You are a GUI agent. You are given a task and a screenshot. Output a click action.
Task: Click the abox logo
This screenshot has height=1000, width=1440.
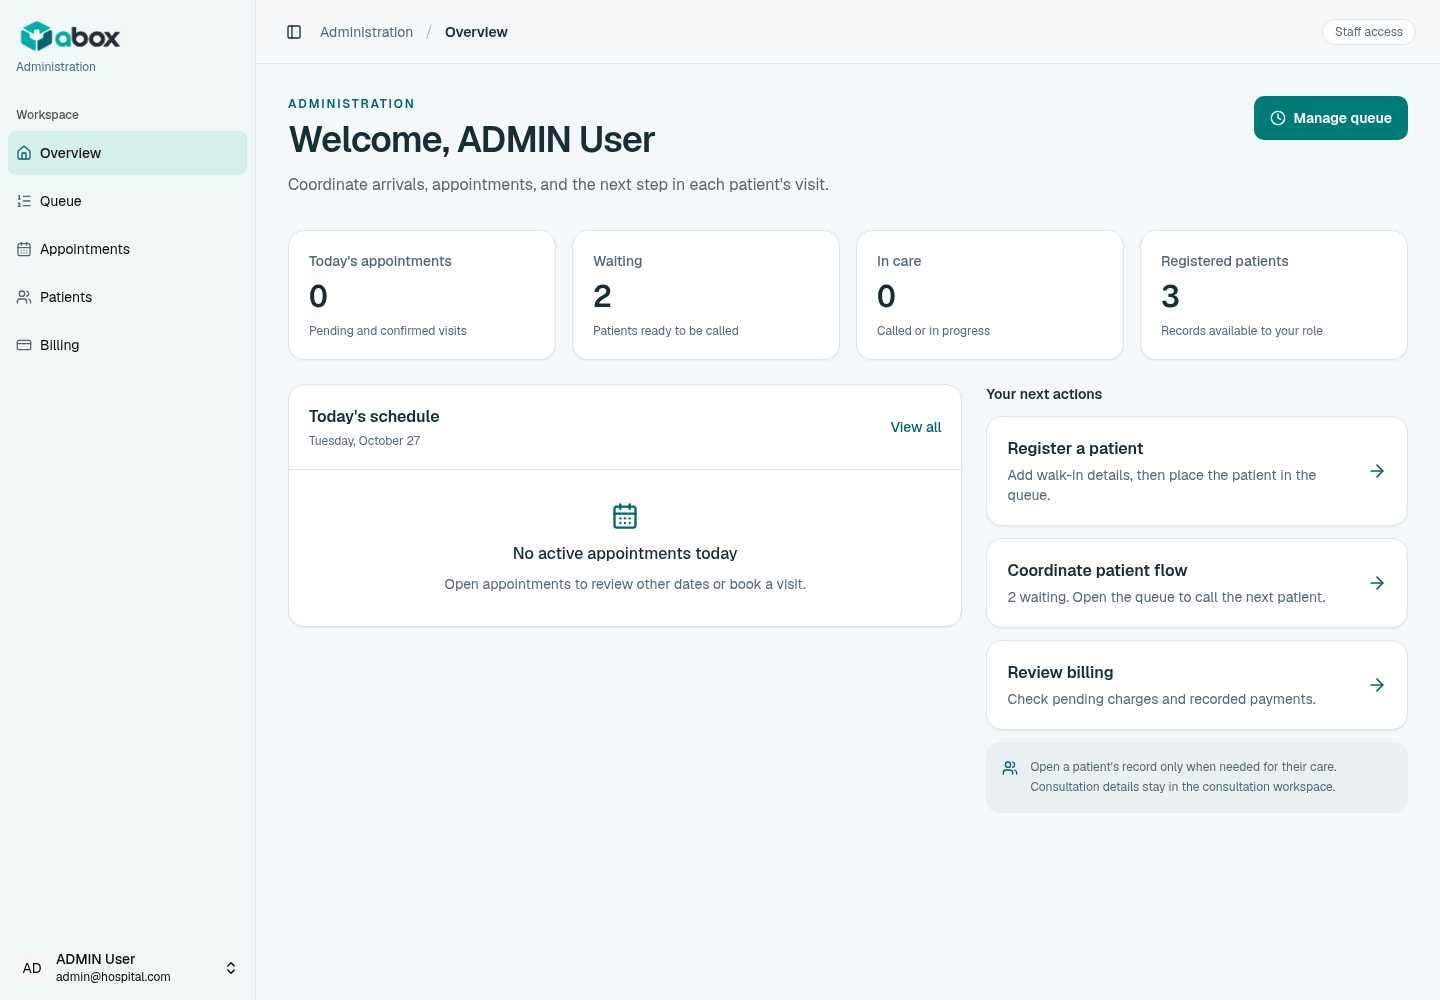70,37
